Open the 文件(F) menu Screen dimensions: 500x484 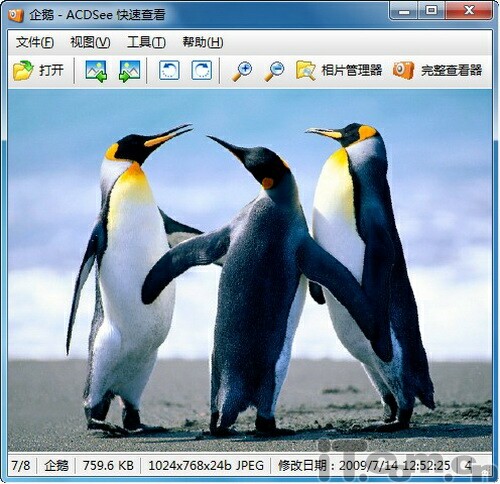pyautogui.click(x=35, y=42)
